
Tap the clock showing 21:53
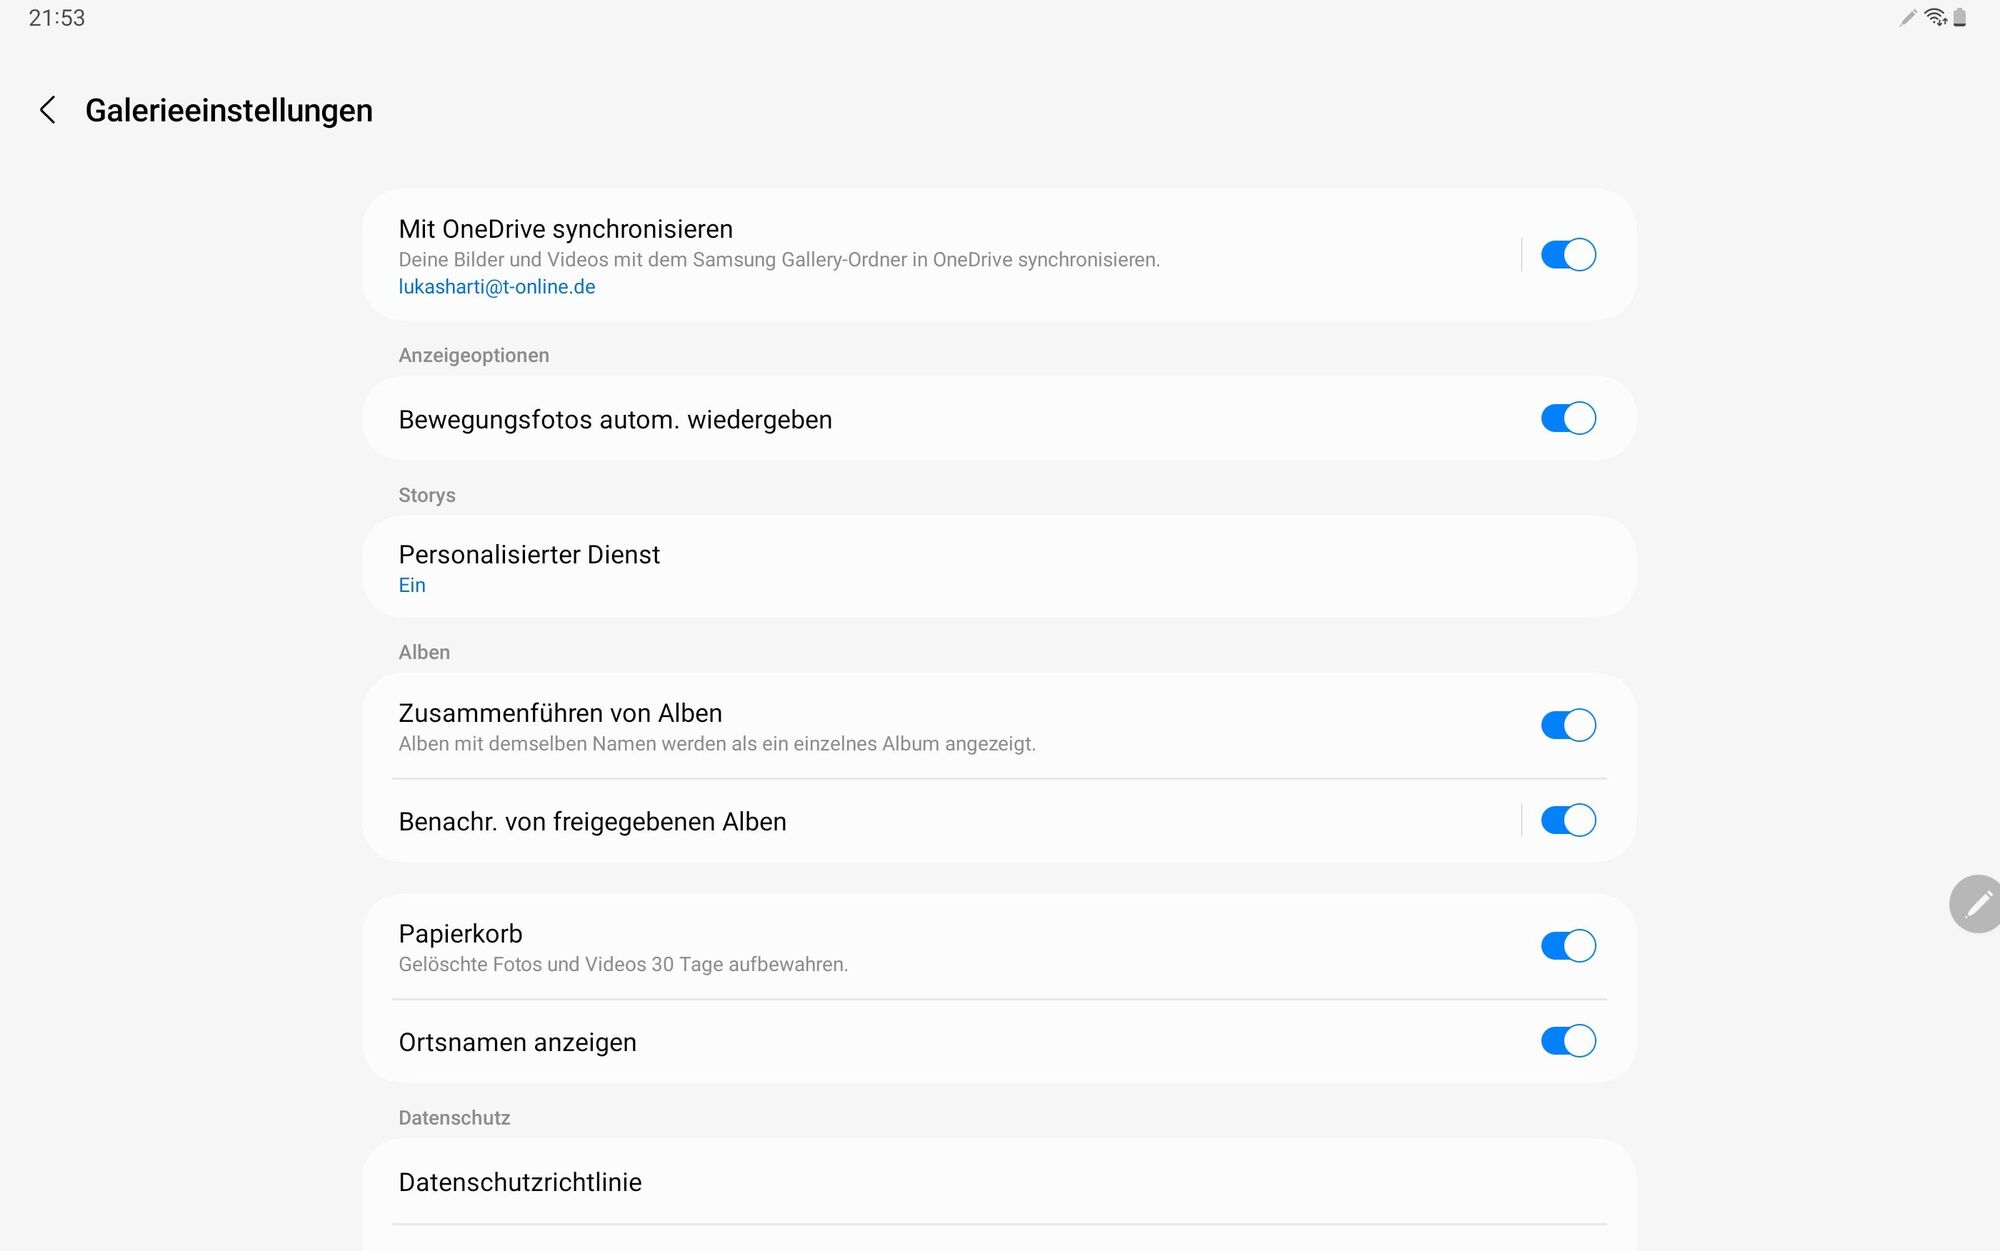pyautogui.click(x=57, y=18)
